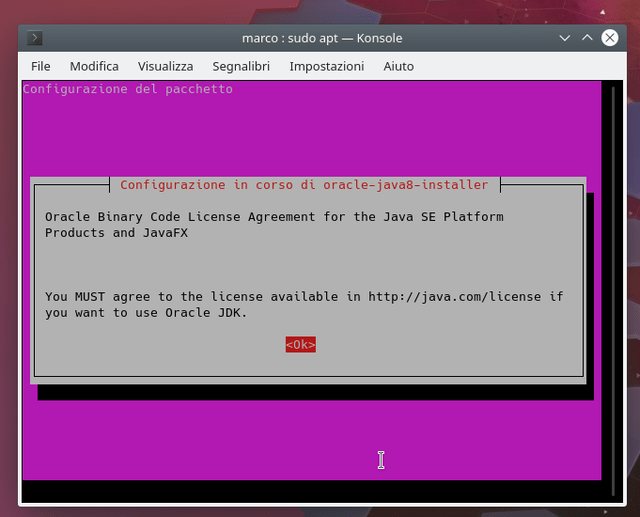Open the Impostazioni menu
The height and width of the screenshot is (517, 640).
point(327,66)
